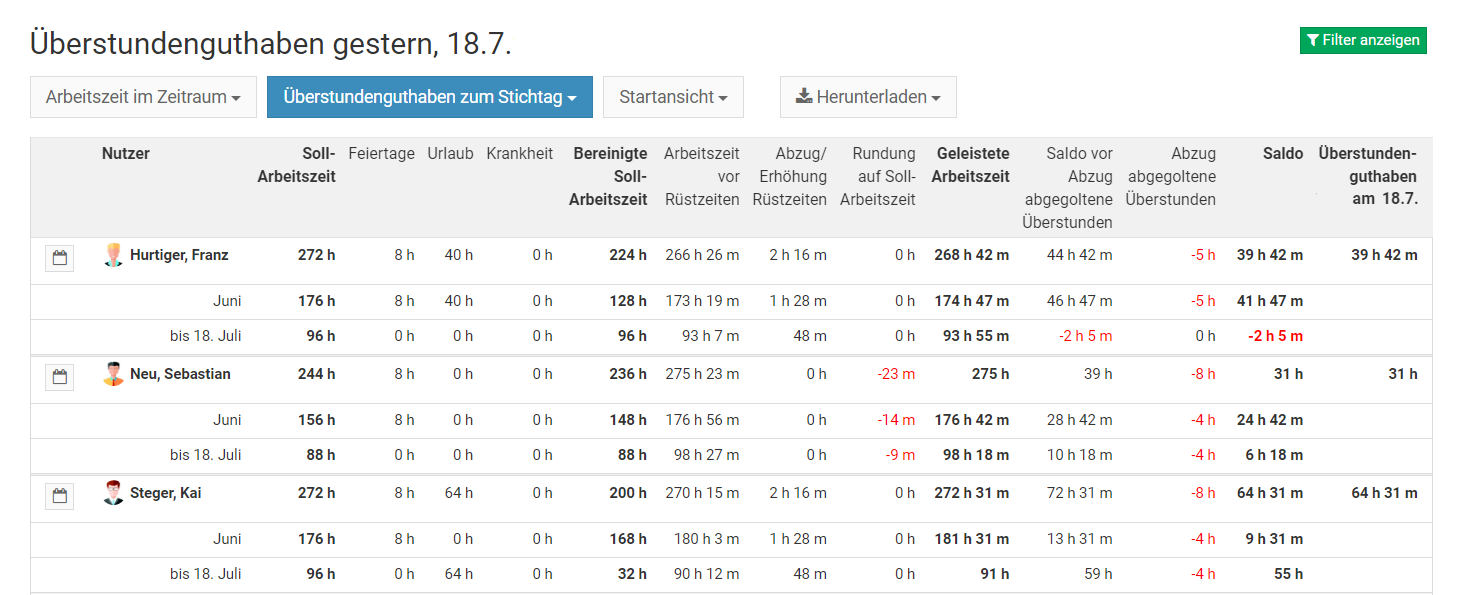Expand the Startansicht dropdown
This screenshot has height=595, width=1467.
673,97
